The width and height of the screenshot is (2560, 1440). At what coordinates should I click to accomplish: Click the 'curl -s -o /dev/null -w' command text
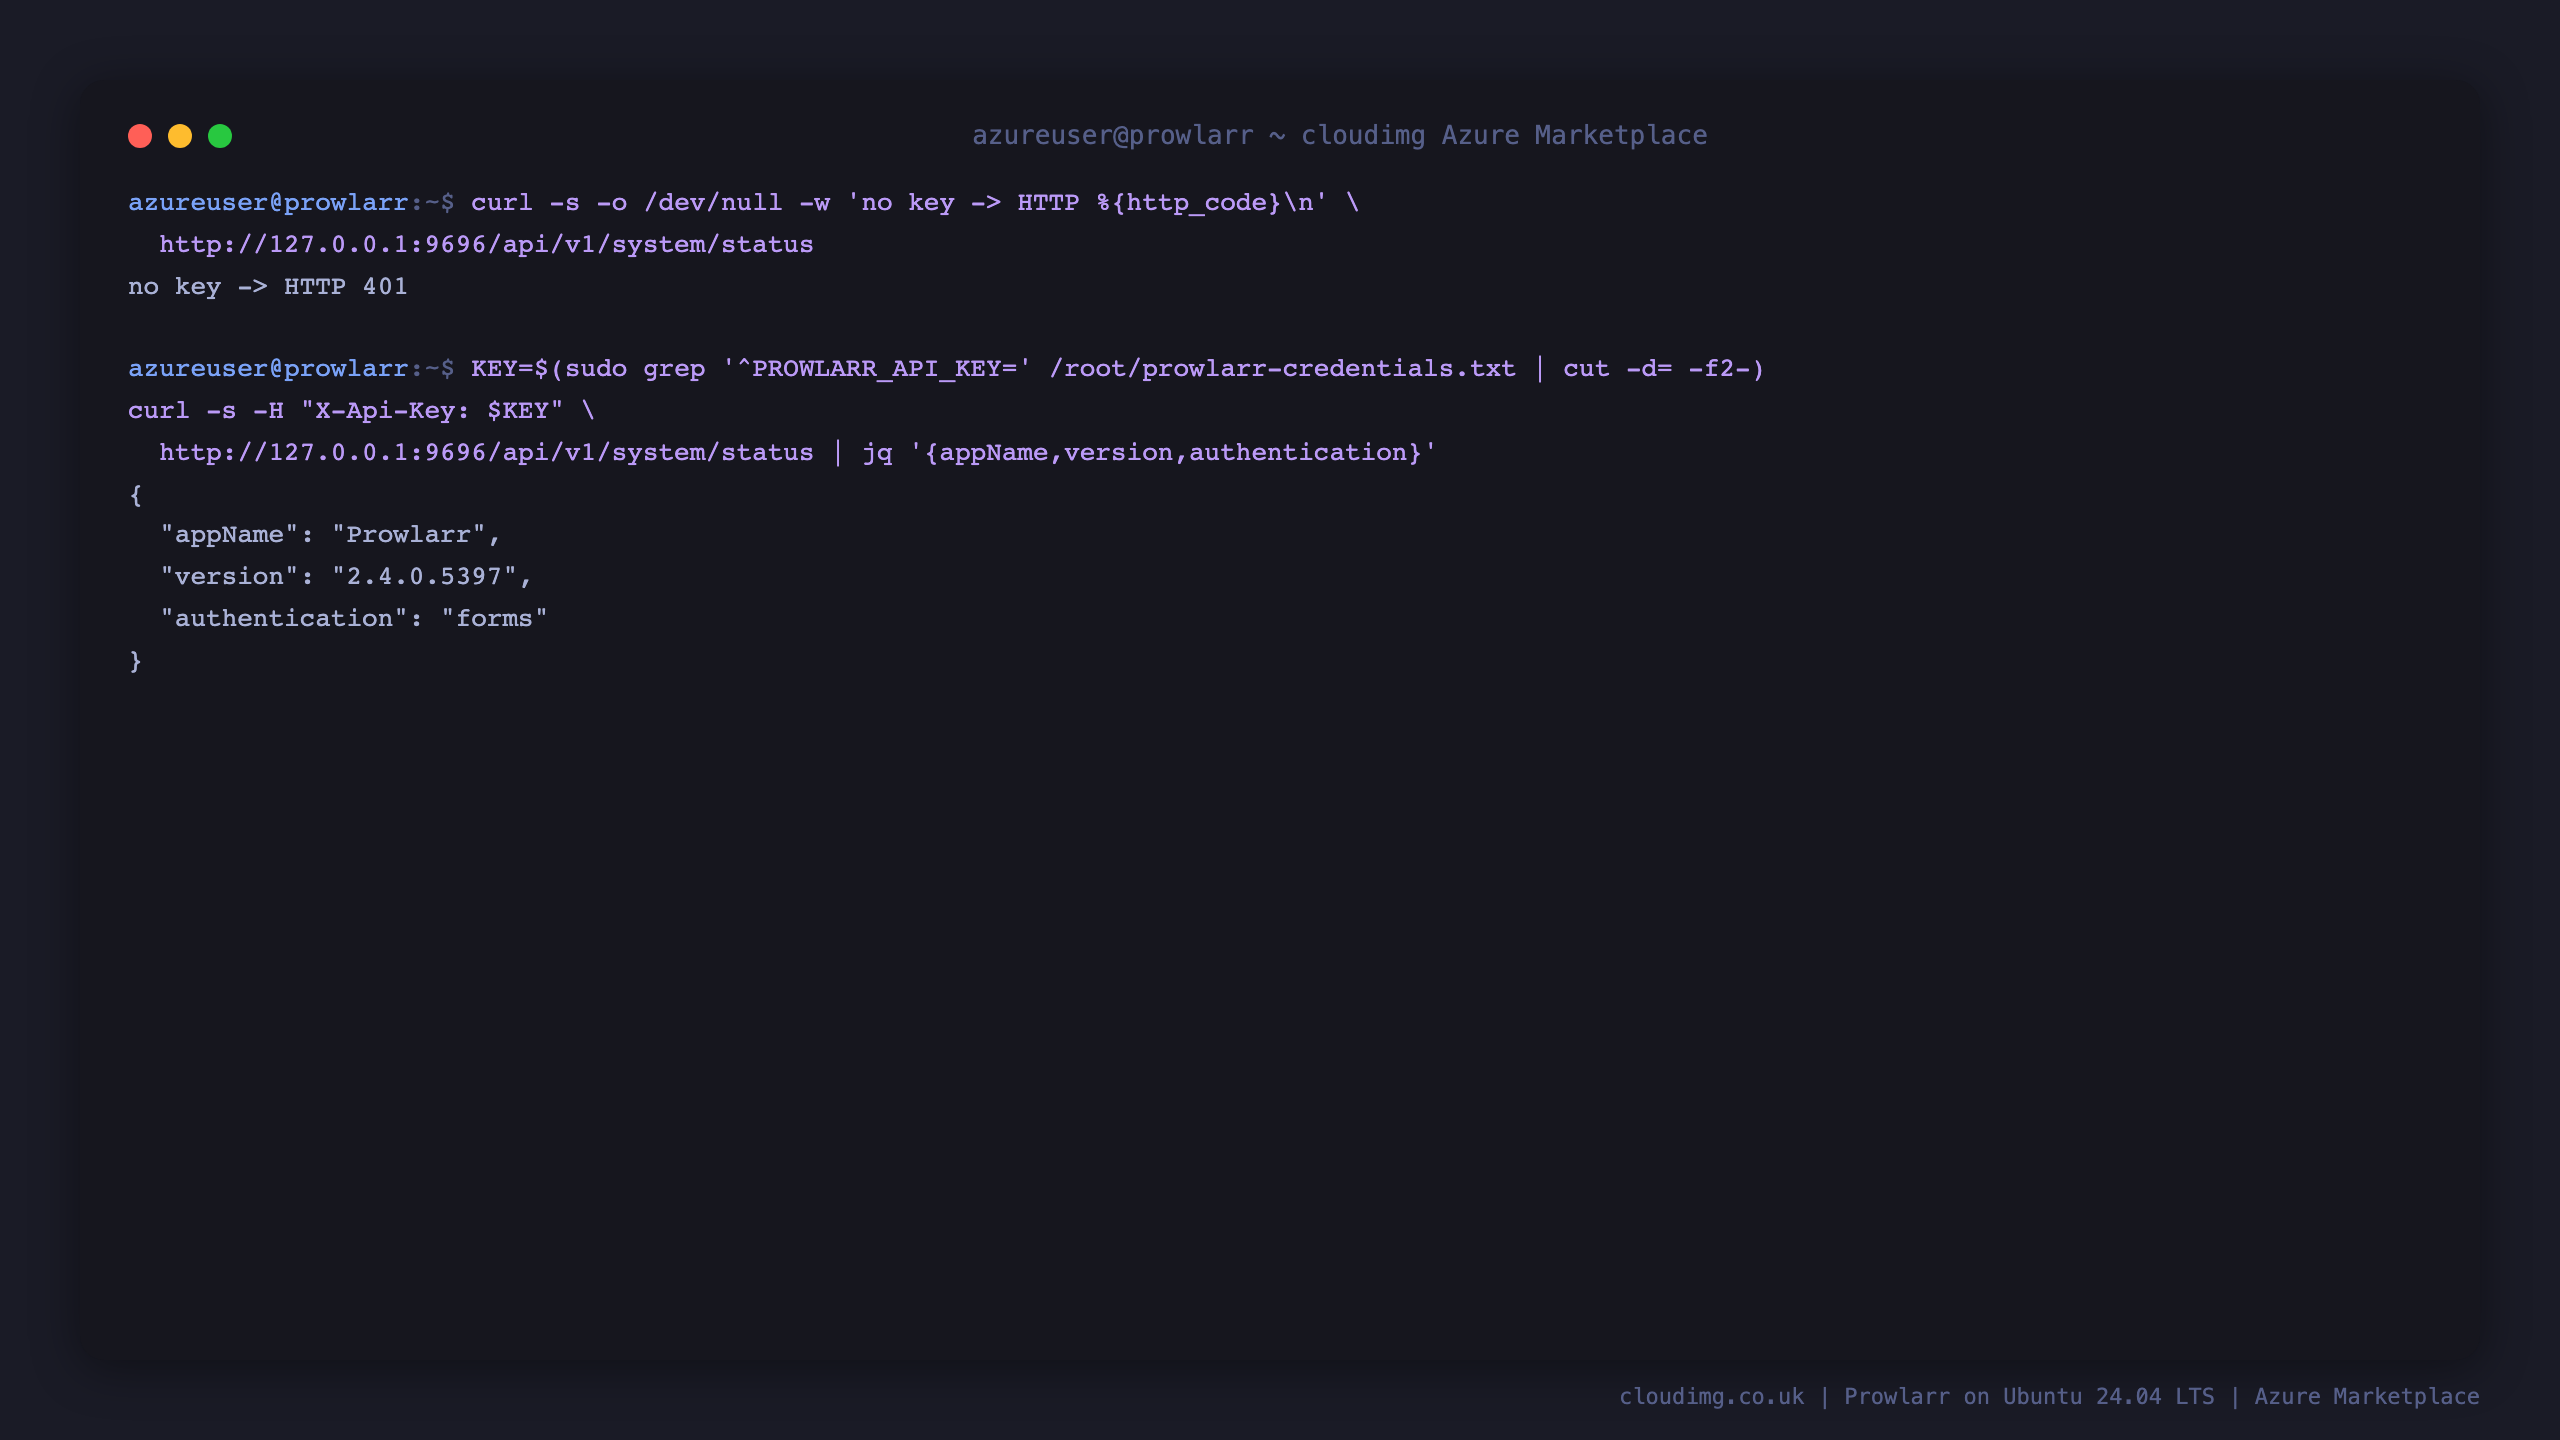(x=651, y=203)
